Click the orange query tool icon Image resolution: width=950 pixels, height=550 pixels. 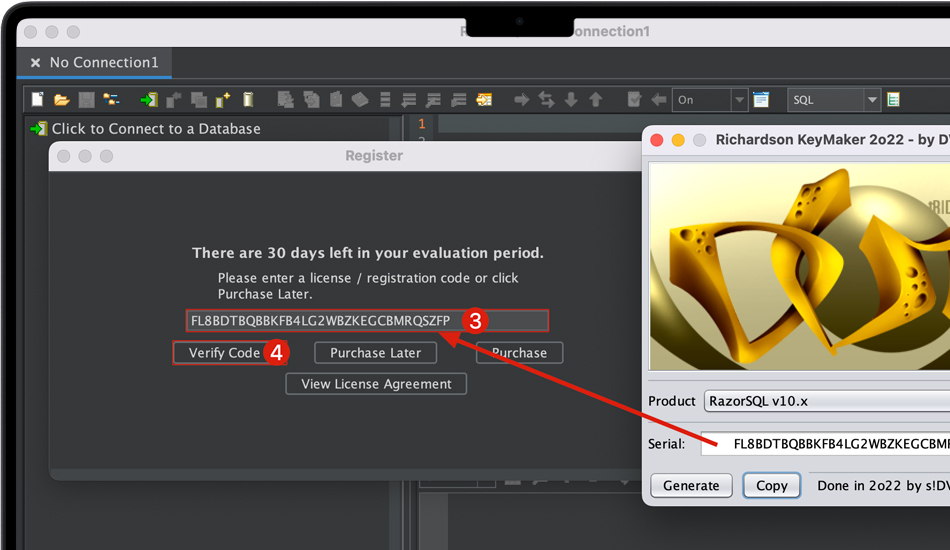coord(485,100)
